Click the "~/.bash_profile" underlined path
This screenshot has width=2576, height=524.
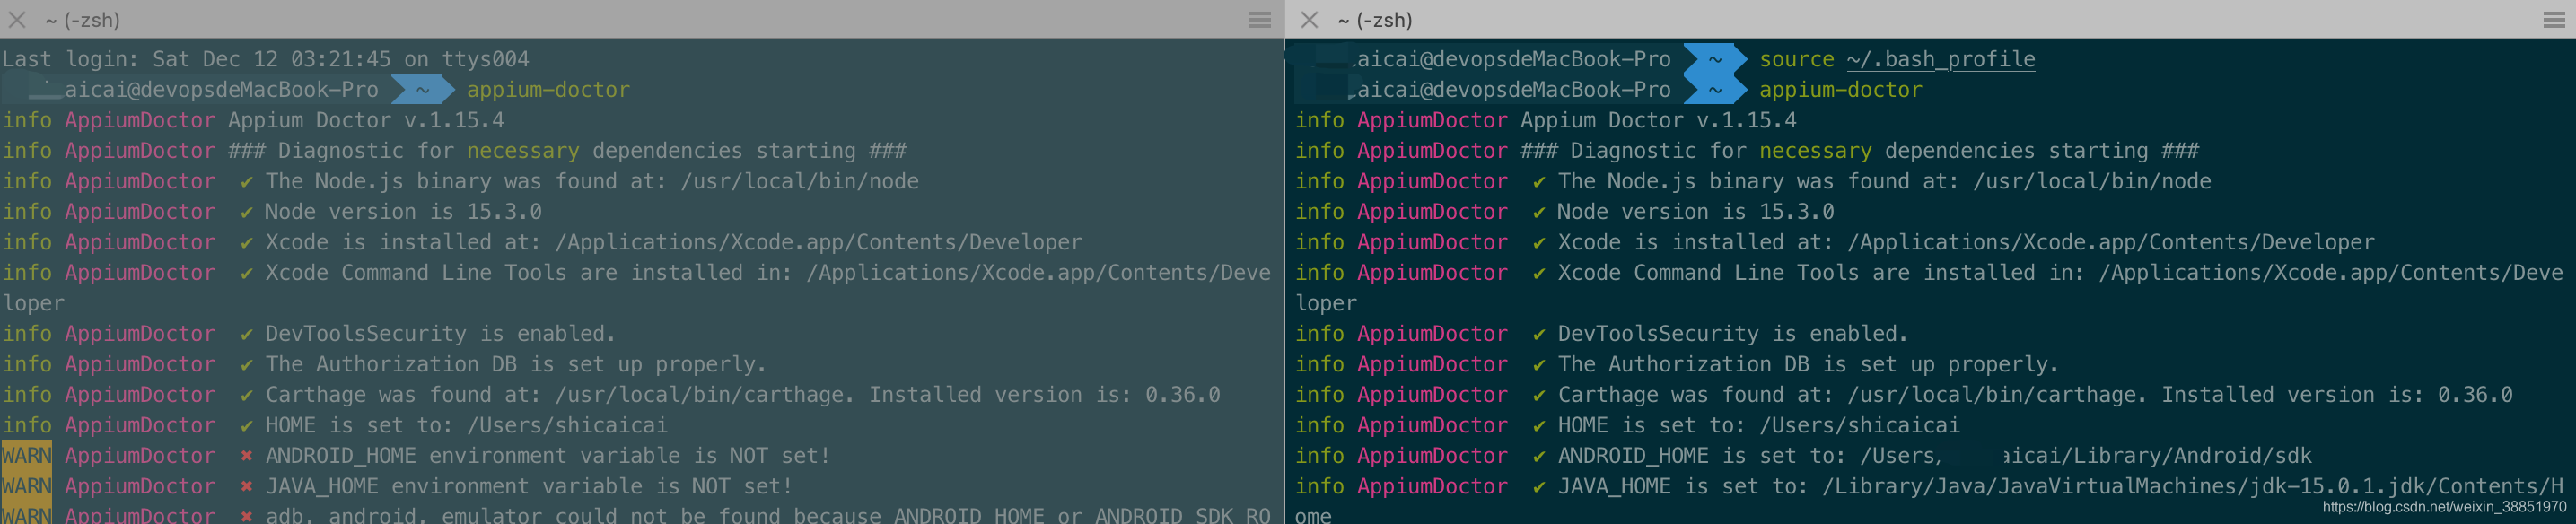(x=1941, y=59)
